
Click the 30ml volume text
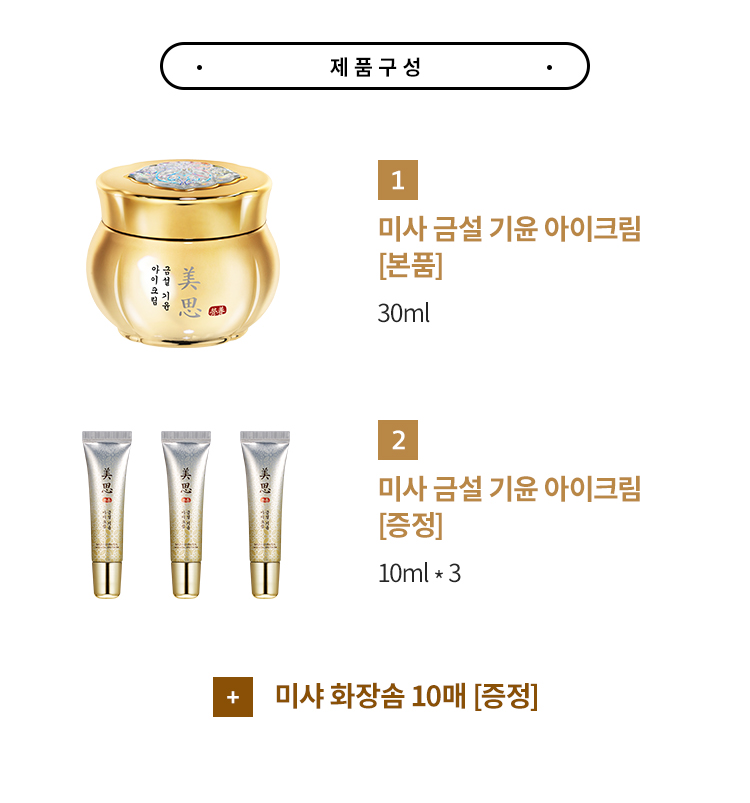click(x=403, y=313)
